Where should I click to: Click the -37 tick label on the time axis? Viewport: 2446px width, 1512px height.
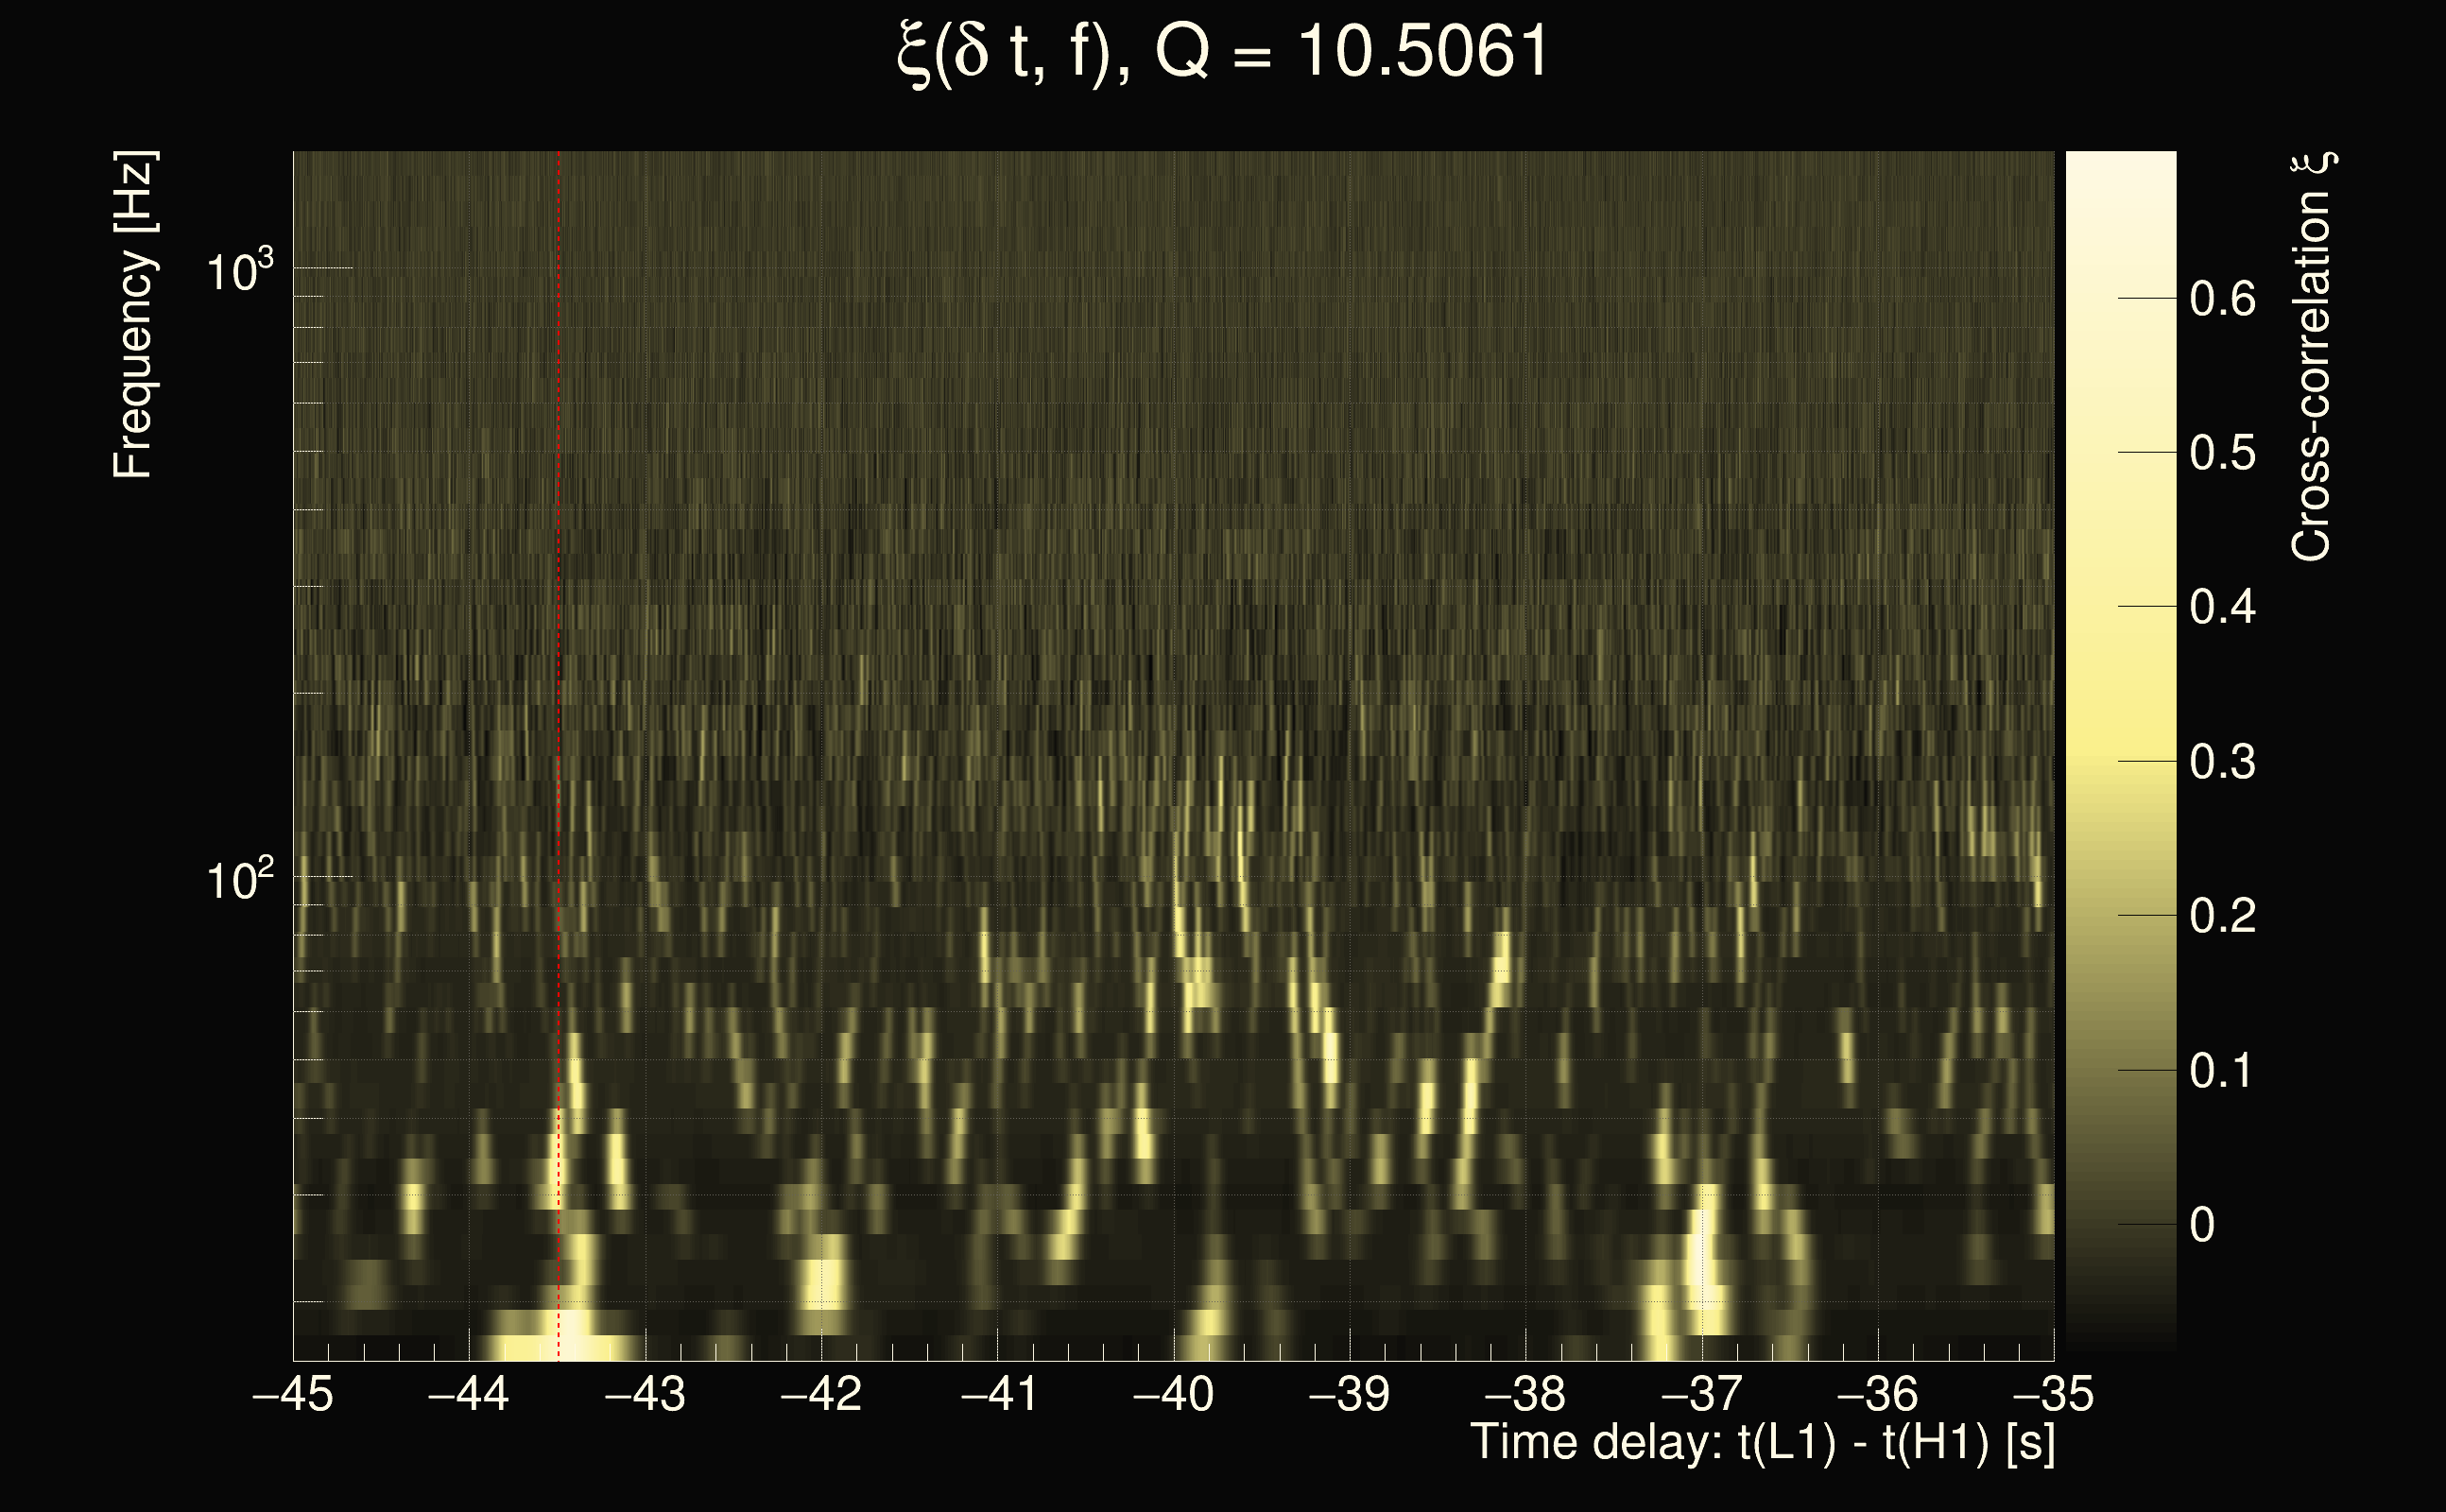(1701, 1394)
